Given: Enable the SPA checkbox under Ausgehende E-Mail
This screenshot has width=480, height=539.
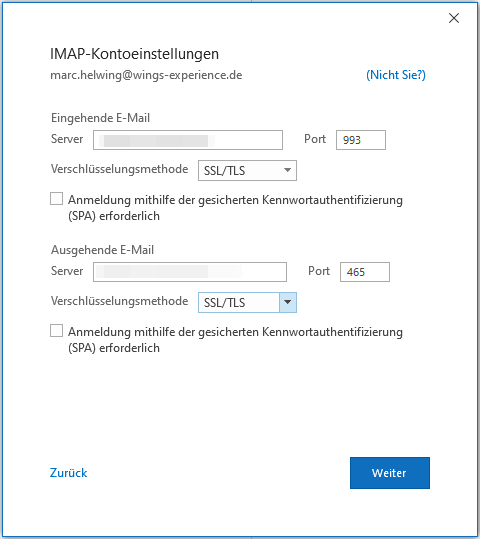Looking at the screenshot, I should pos(56,331).
